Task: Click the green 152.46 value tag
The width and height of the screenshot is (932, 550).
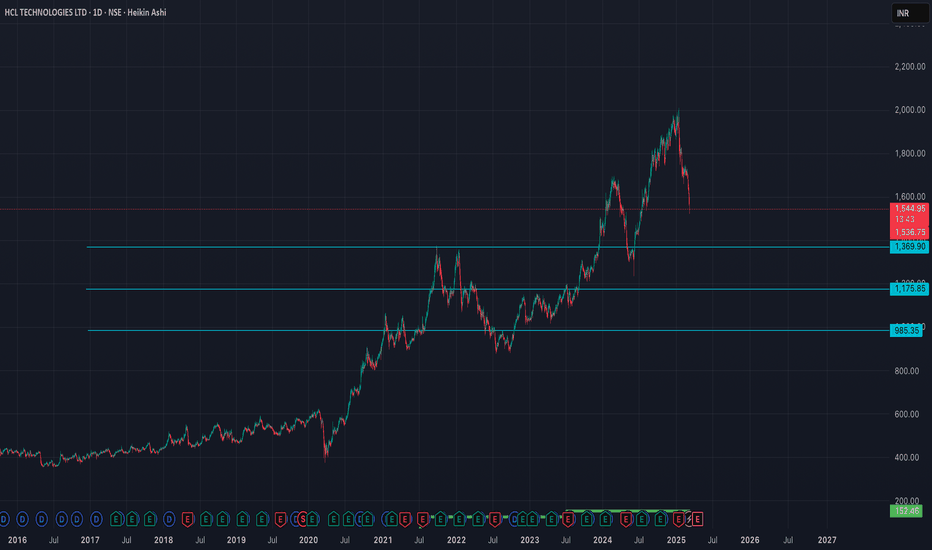Action: coord(906,511)
